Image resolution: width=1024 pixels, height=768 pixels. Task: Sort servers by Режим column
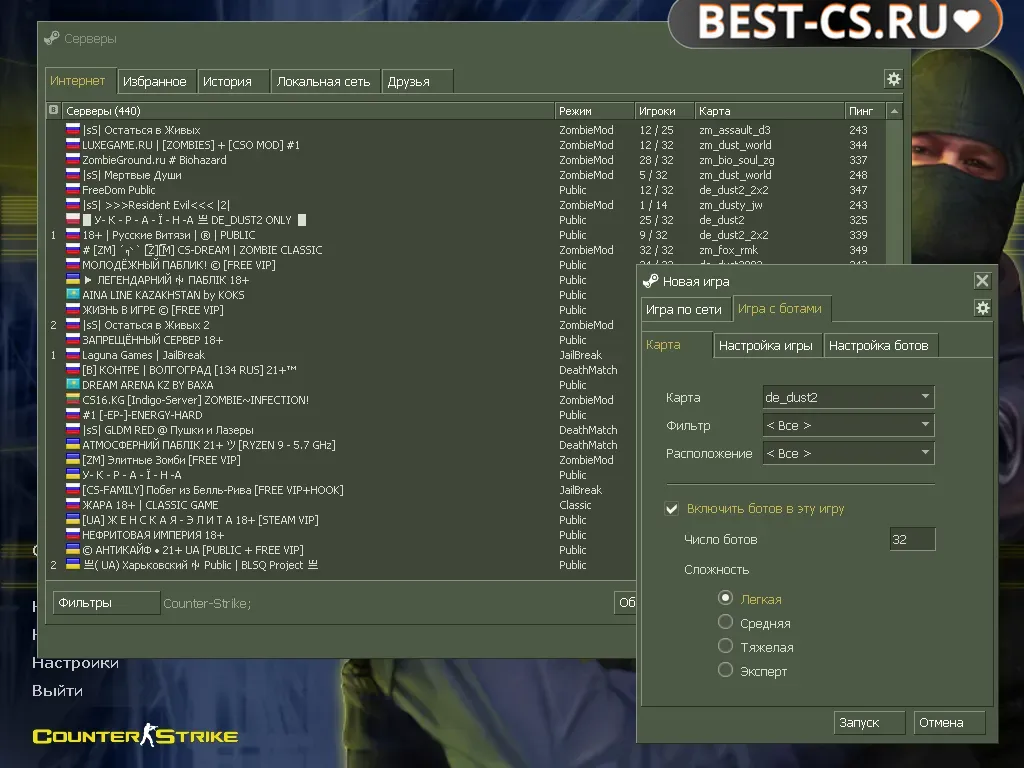tap(594, 111)
